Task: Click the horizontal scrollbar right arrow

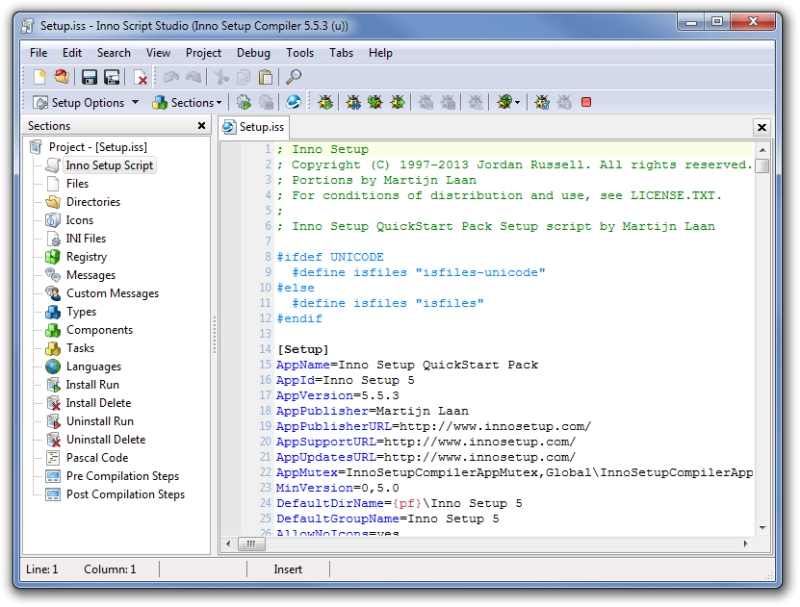Action: click(745, 544)
